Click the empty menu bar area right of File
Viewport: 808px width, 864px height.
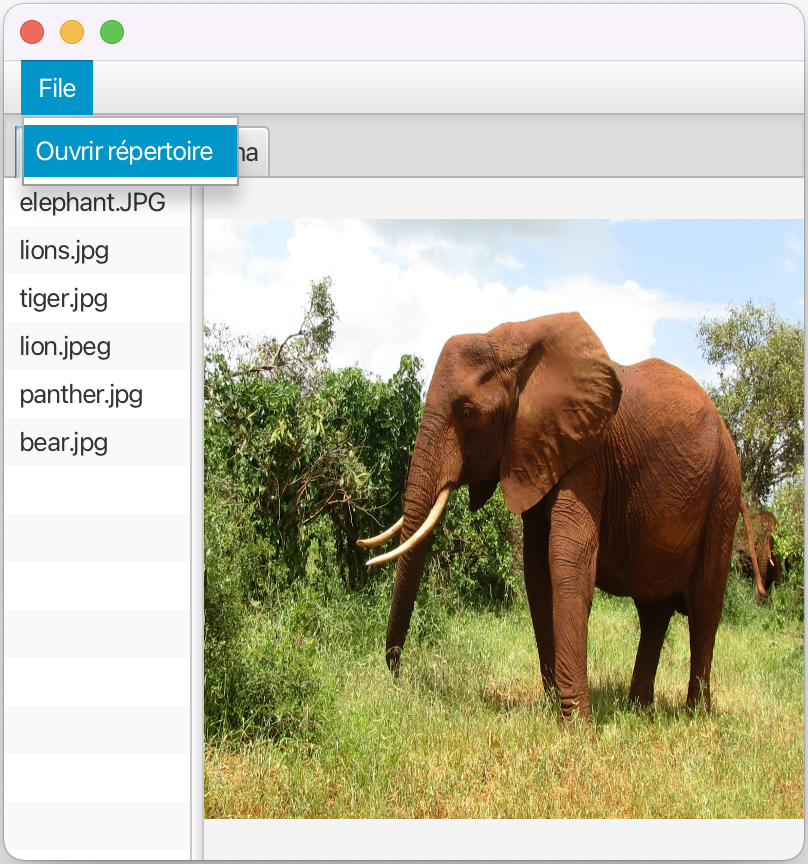pos(450,88)
